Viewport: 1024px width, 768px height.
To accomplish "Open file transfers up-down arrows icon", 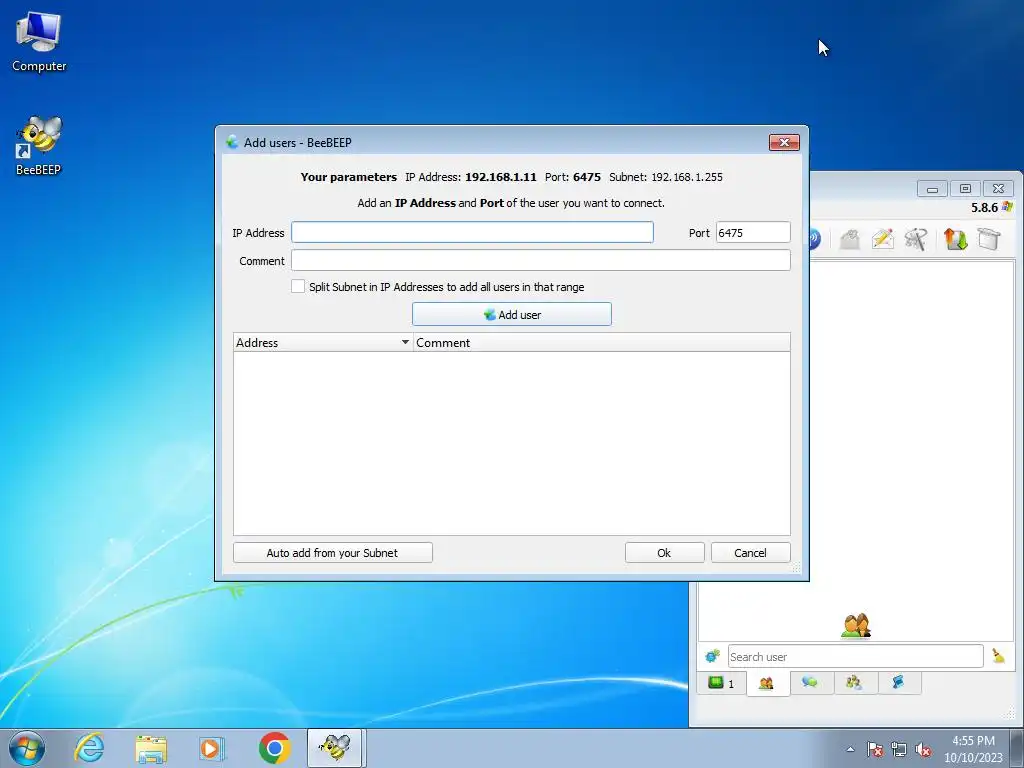I will tap(955, 239).
